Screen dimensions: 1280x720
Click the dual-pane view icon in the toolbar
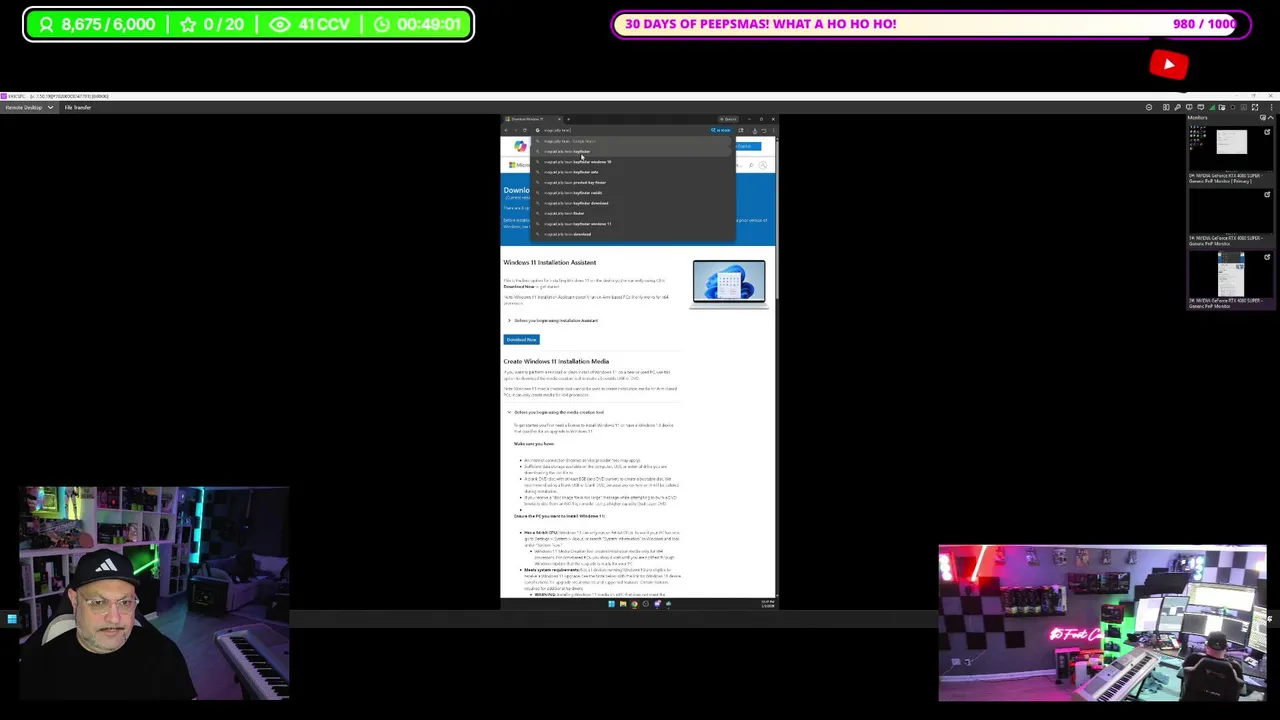1166,107
